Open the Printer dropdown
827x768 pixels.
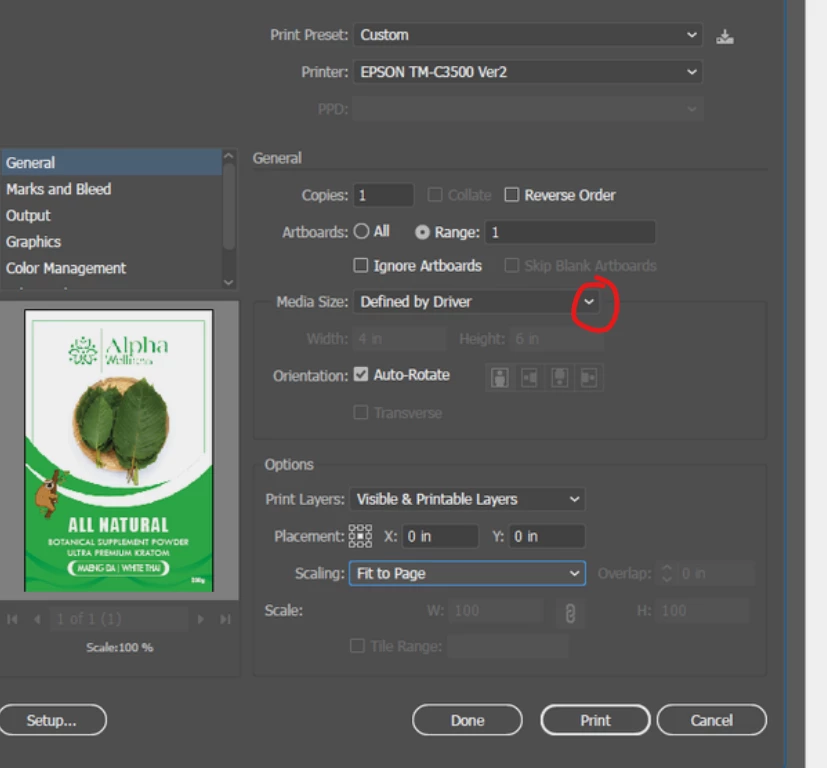pyautogui.click(x=527, y=72)
